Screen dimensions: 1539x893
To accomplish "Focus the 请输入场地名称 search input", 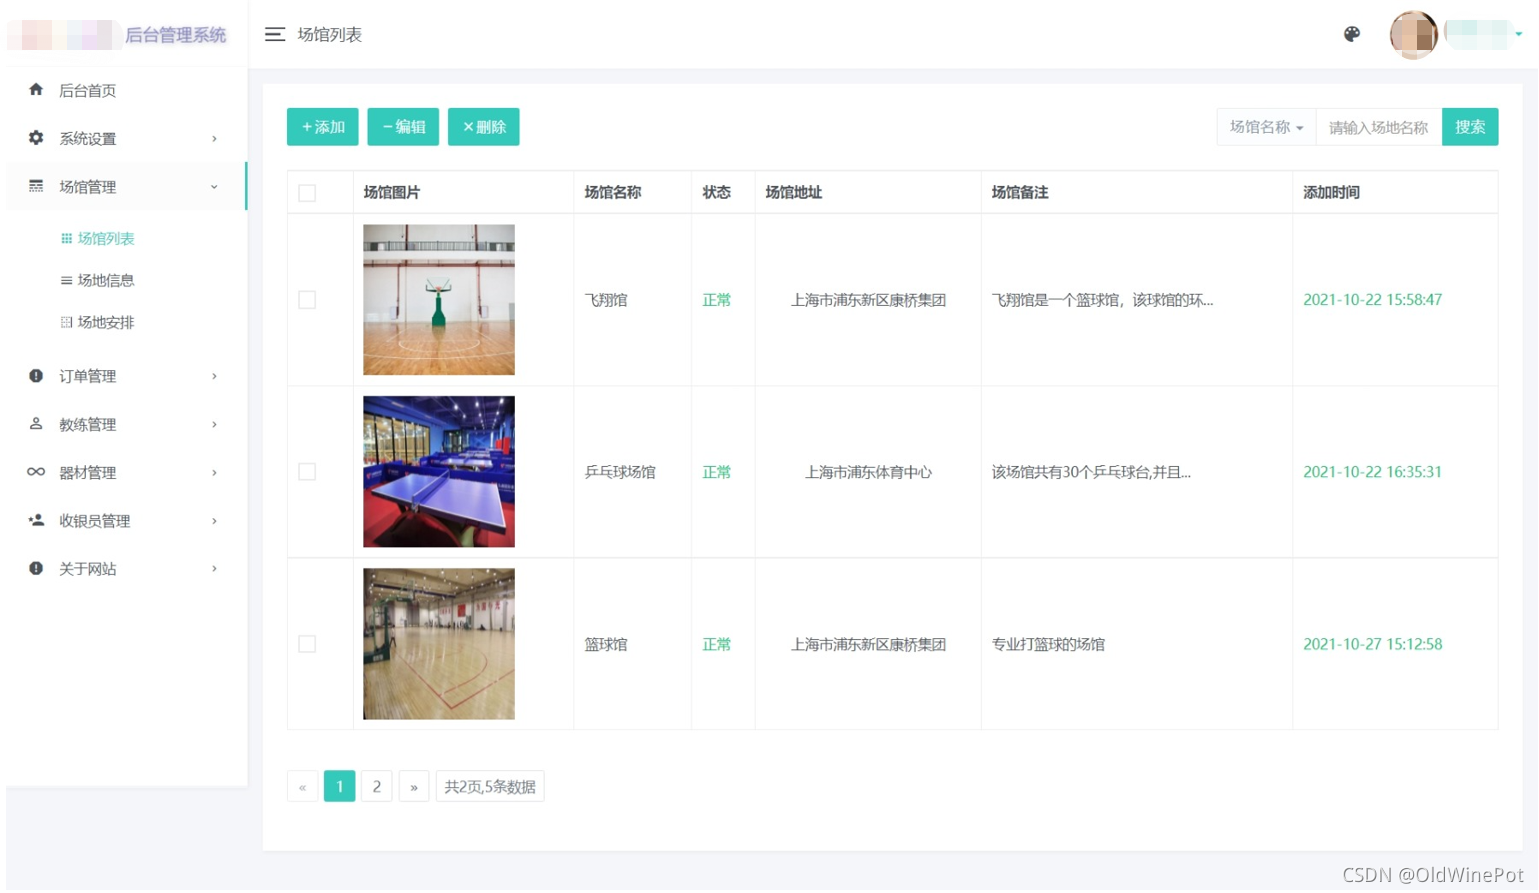I will [x=1378, y=127].
